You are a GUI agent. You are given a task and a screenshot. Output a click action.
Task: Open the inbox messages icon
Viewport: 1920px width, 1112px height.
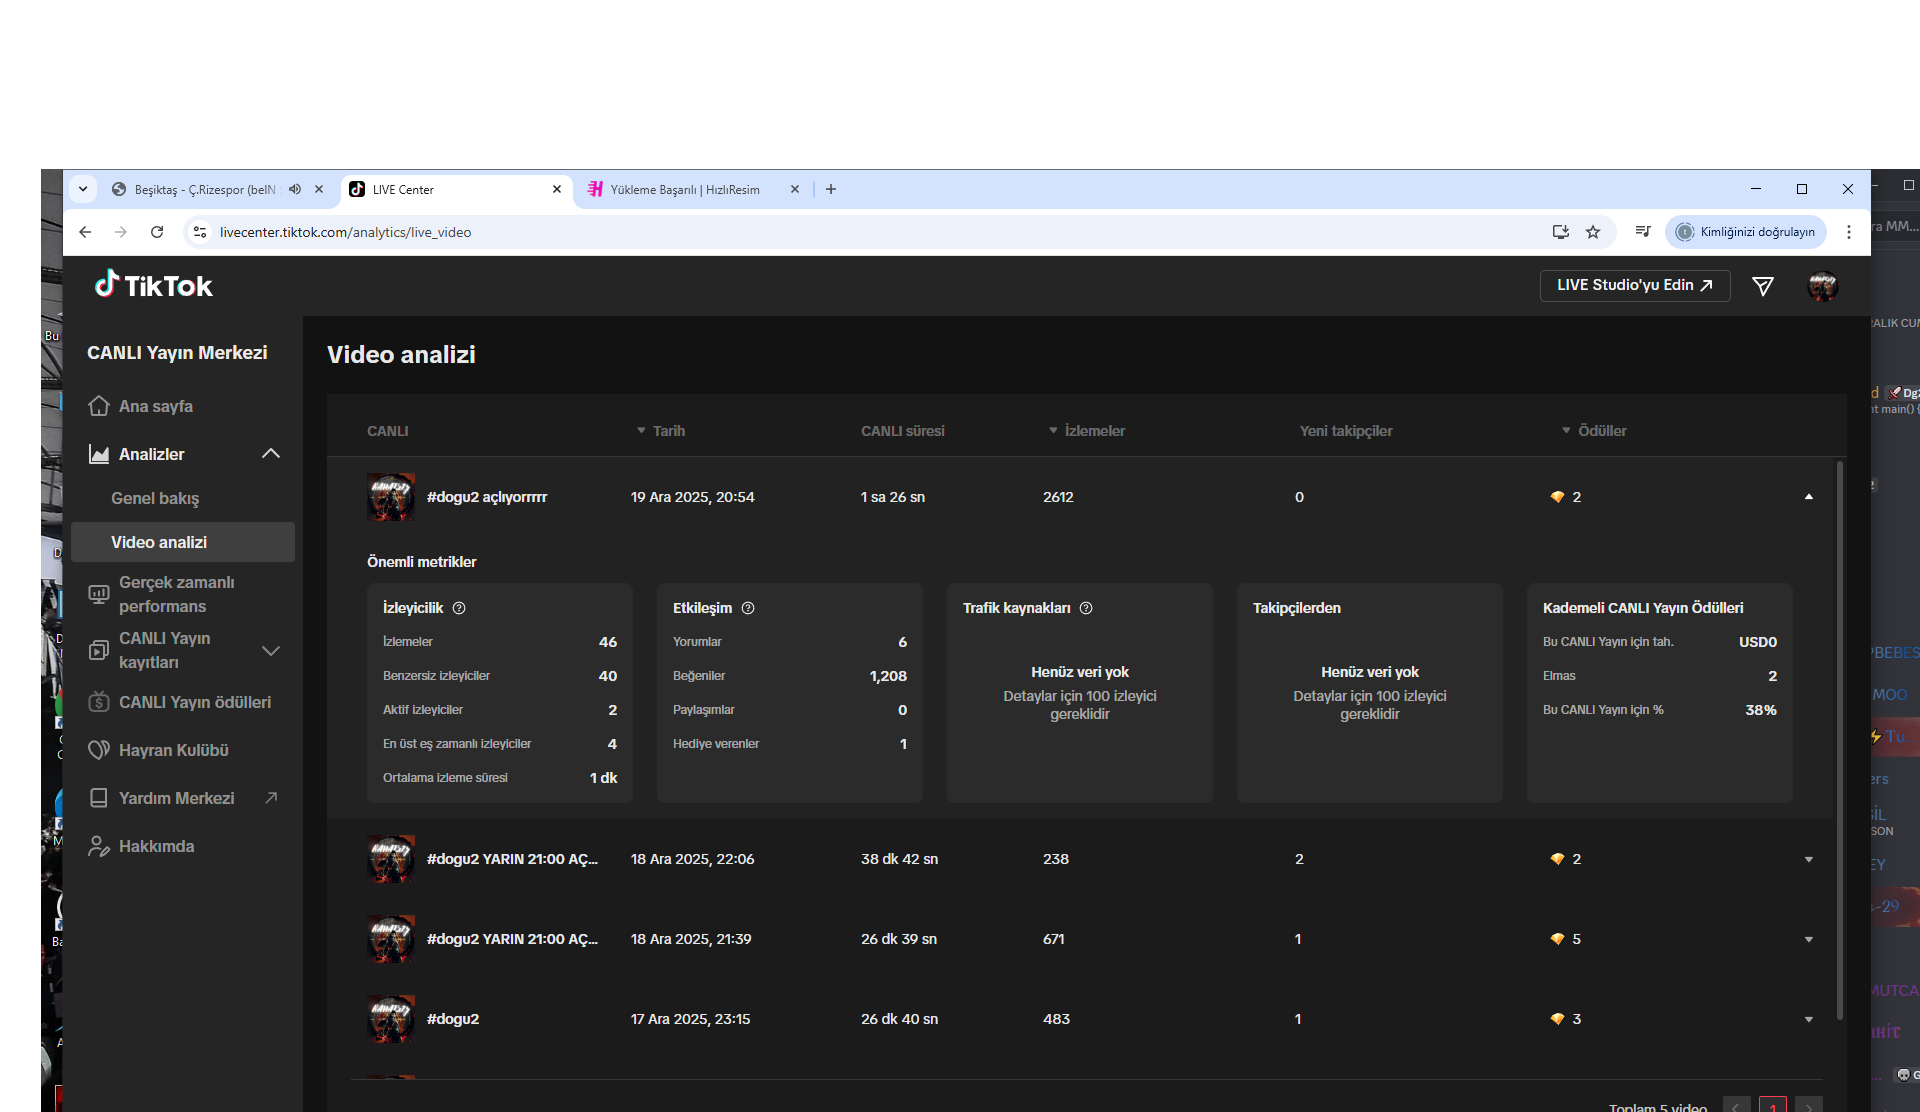(x=1763, y=286)
